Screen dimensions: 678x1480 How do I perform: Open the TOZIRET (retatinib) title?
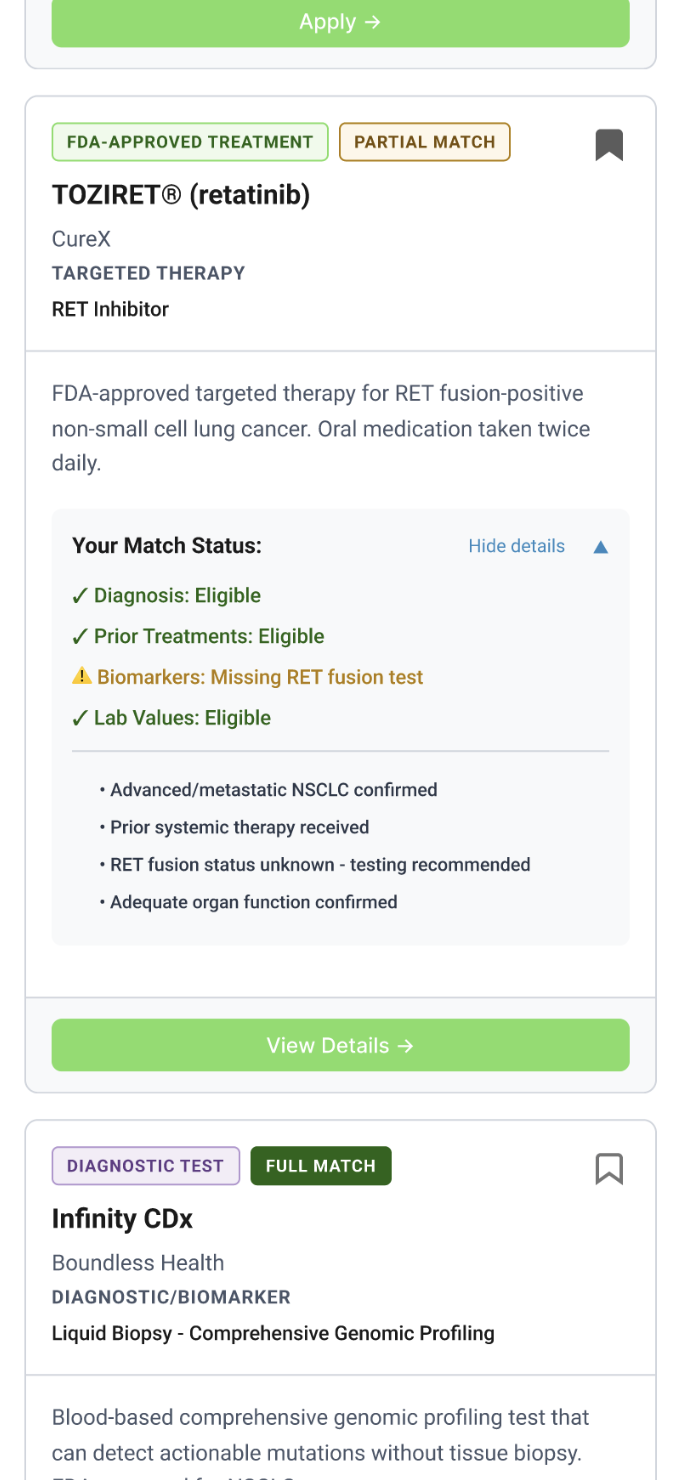coord(181,195)
